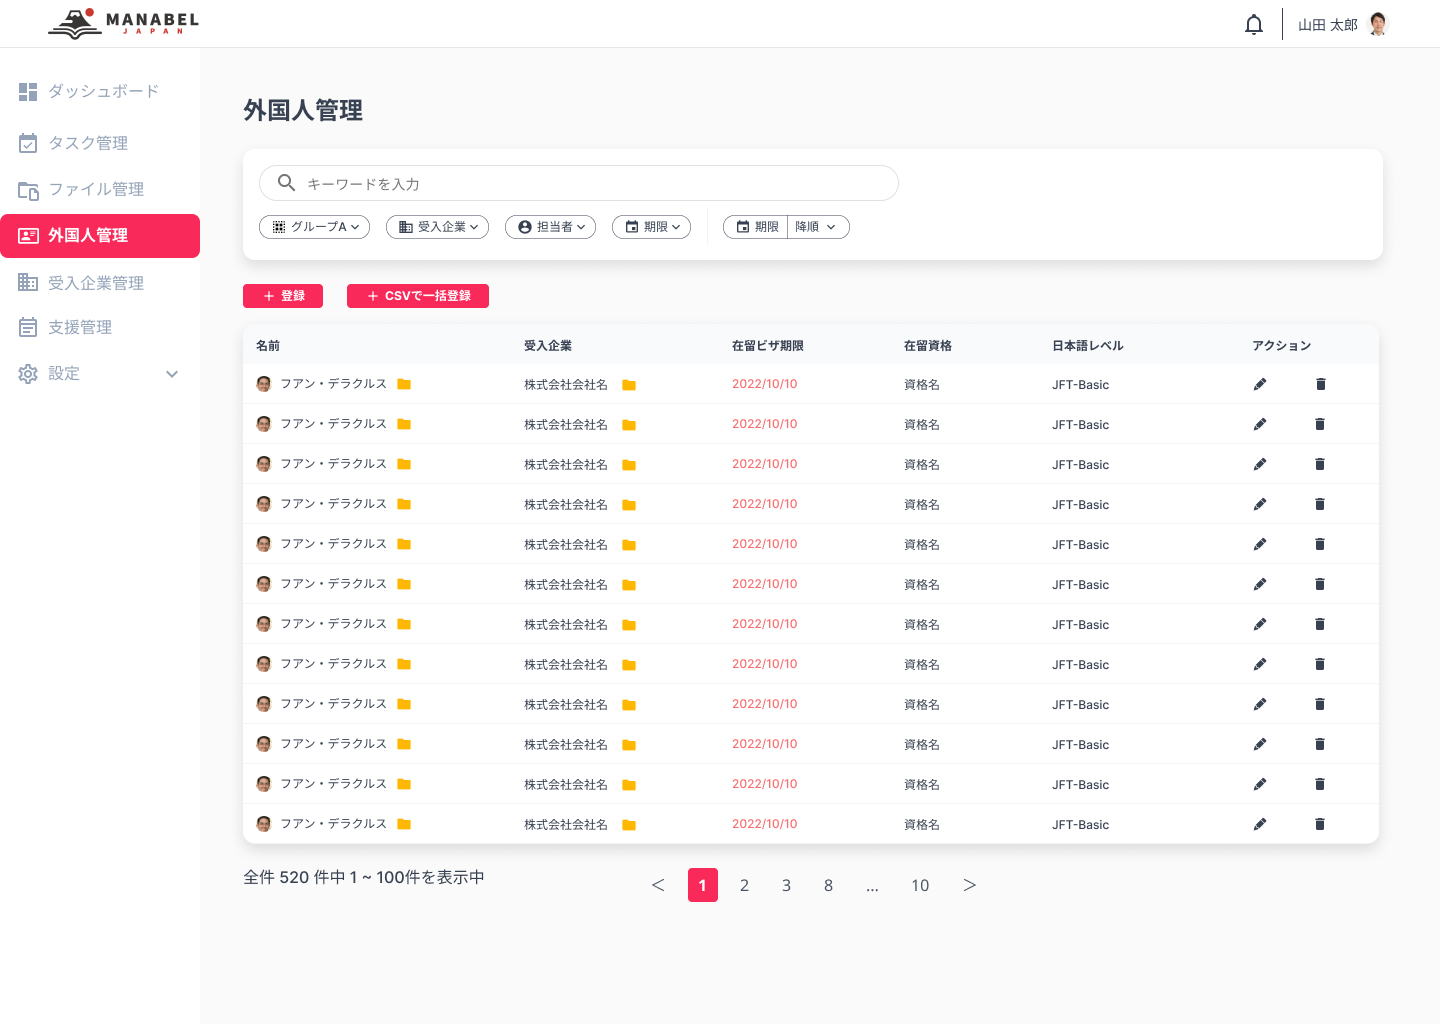Click the notification bell icon
The width and height of the screenshot is (1440, 1024).
click(1254, 23)
